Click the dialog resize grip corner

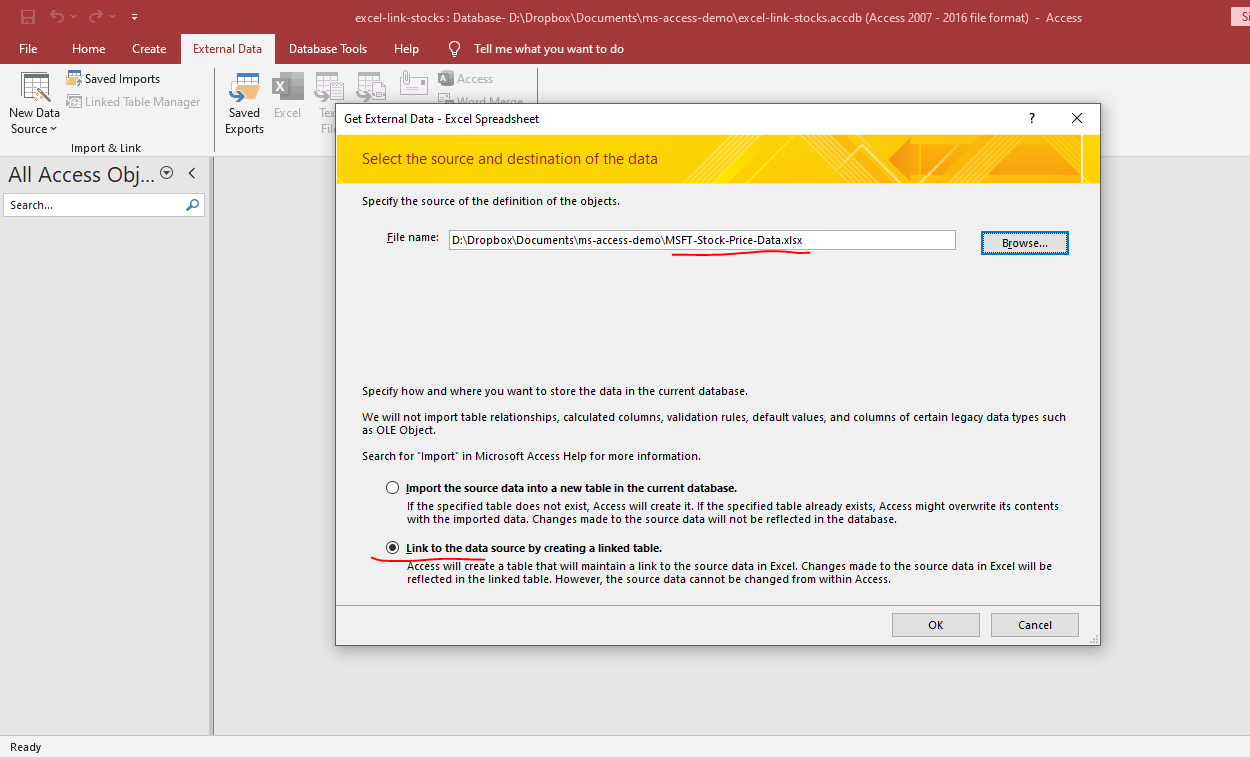(1093, 638)
